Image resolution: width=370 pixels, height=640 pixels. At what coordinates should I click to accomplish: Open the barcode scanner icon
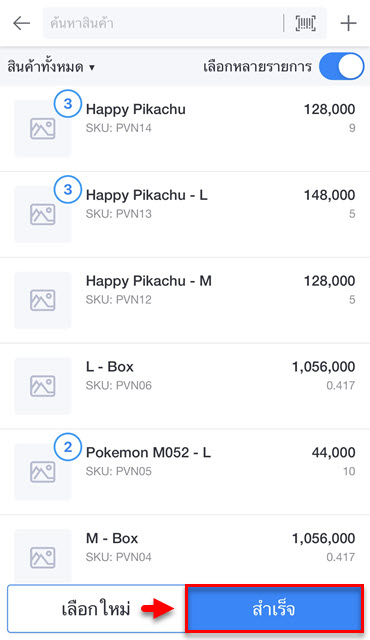click(x=306, y=23)
